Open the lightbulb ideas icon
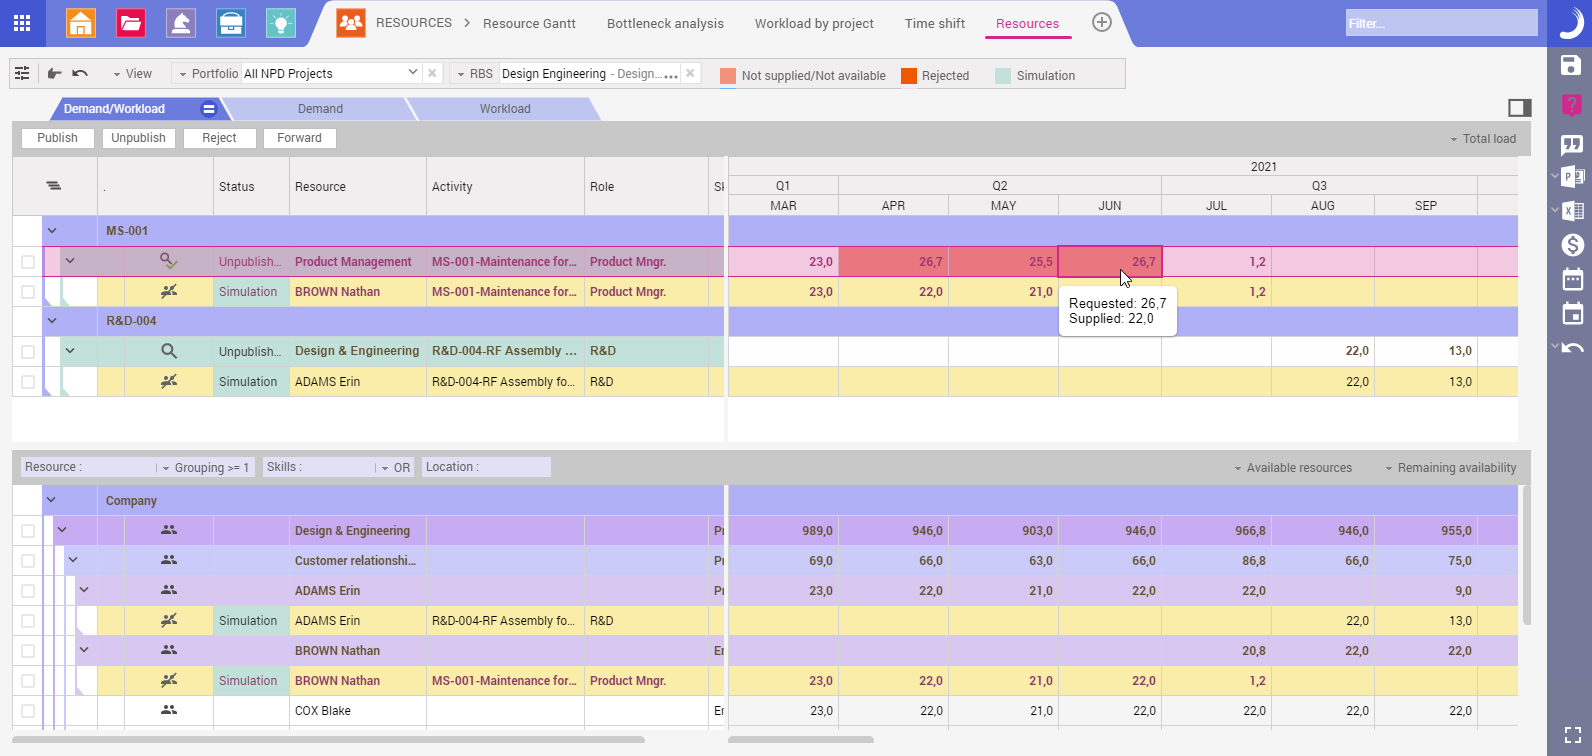Viewport: 1592px width, 756px height. [281, 23]
